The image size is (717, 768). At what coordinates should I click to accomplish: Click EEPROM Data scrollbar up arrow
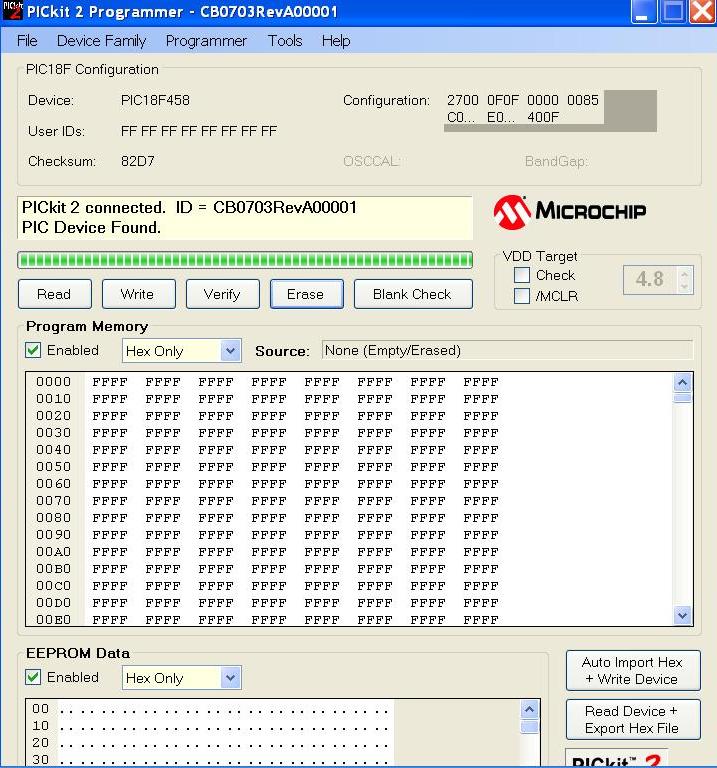529,709
